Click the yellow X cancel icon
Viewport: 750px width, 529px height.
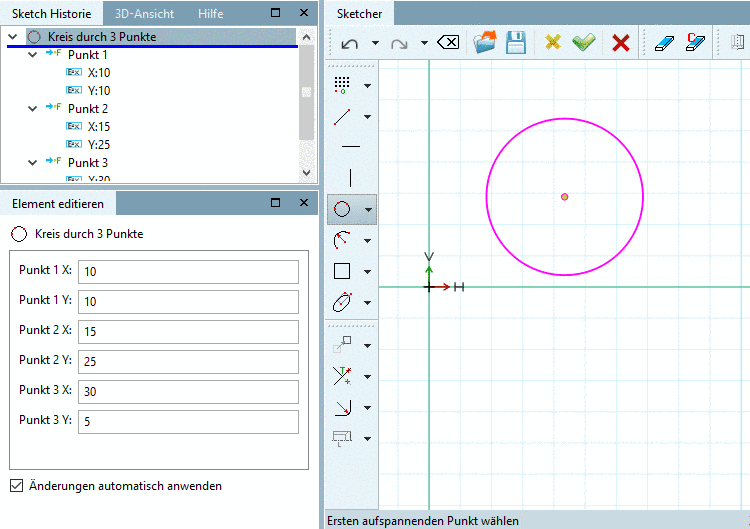pyautogui.click(x=552, y=43)
